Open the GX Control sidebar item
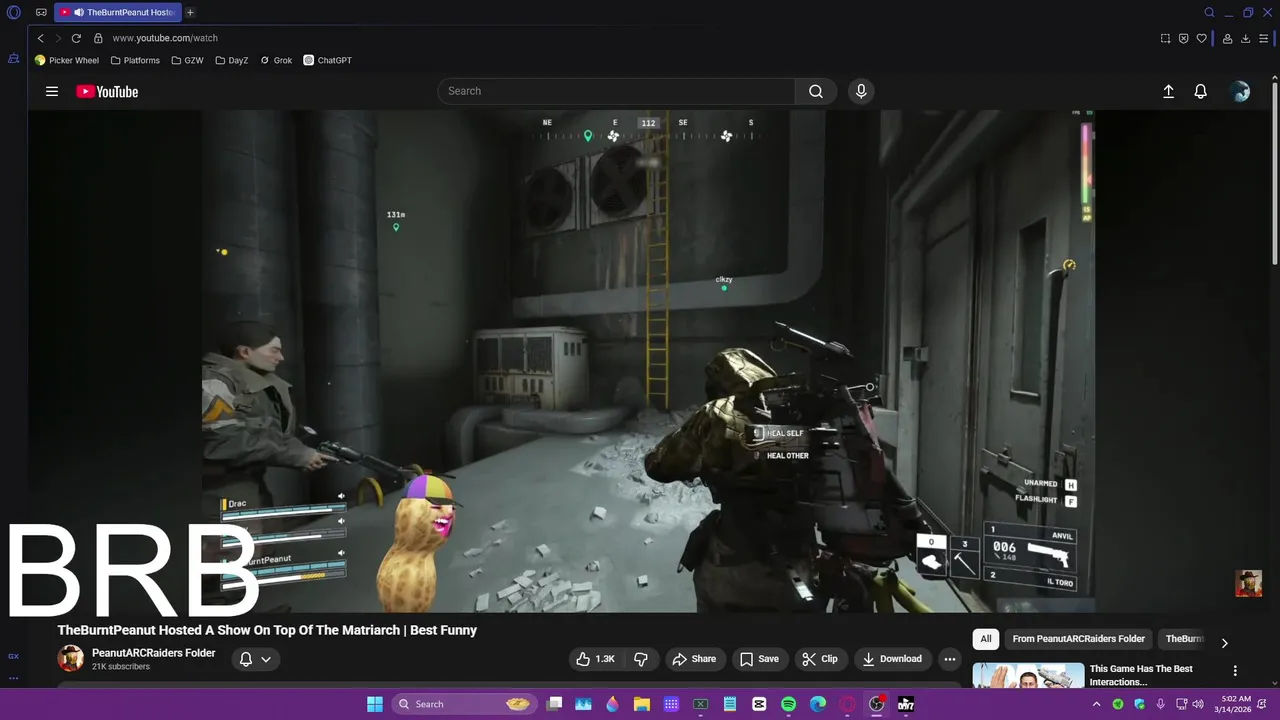The image size is (1280, 720). click(14, 656)
